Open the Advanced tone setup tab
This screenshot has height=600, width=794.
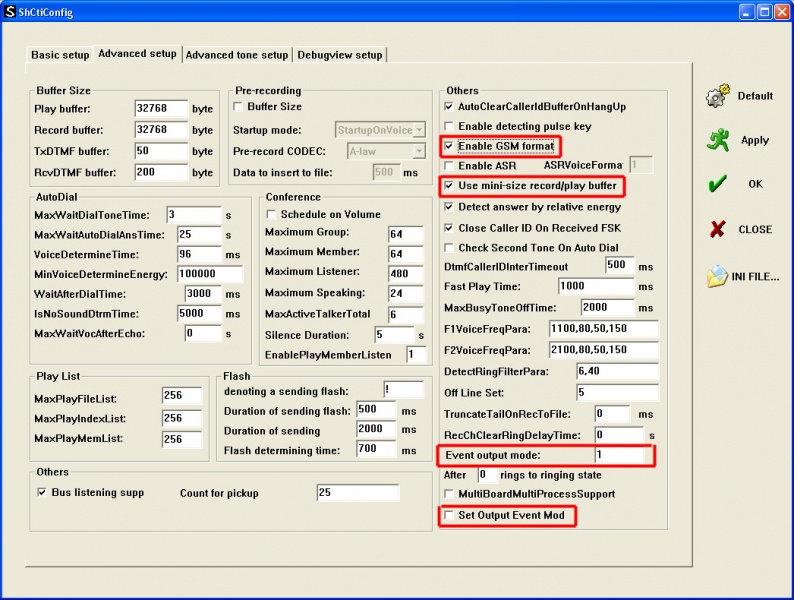coord(236,55)
